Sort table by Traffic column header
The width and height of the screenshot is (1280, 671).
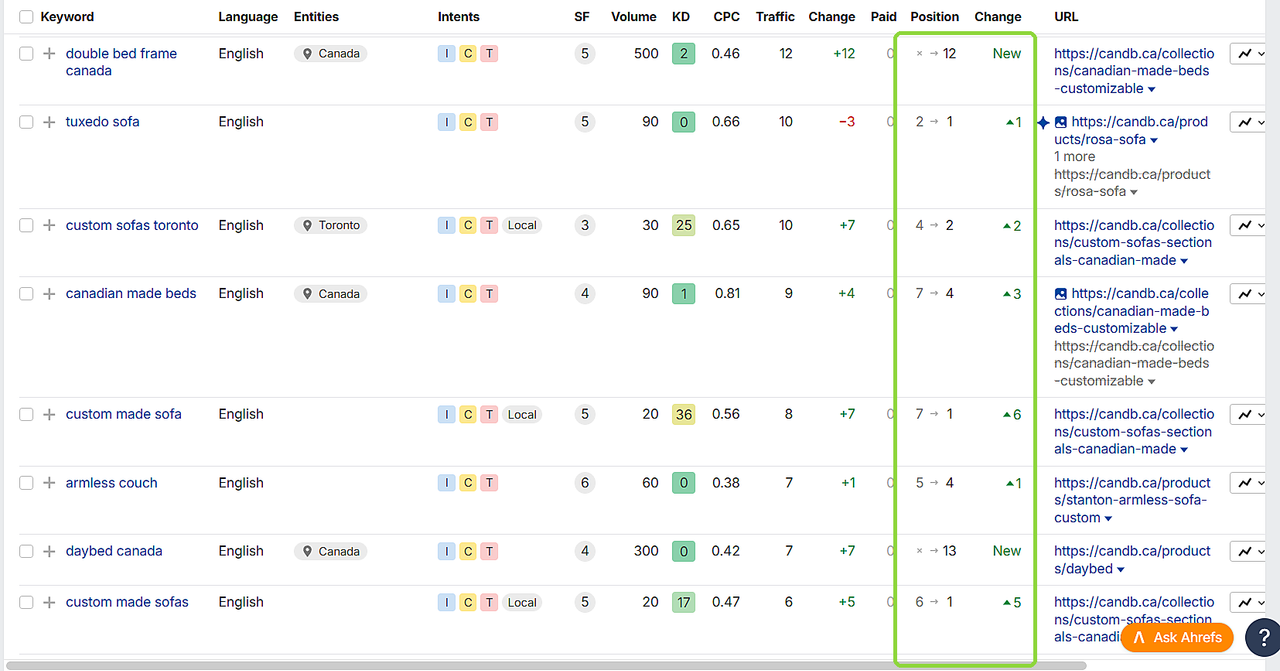pyautogui.click(x=775, y=17)
